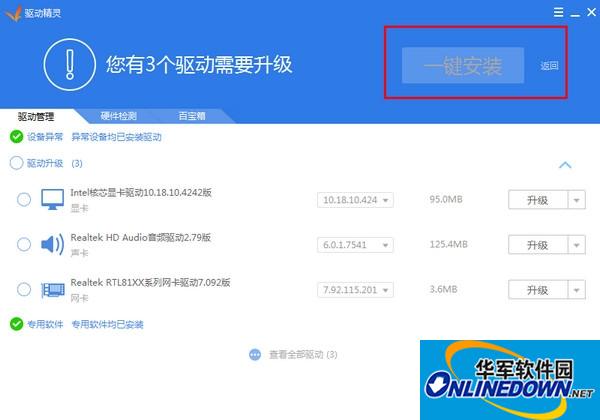Click 升级 button for Realtek RTL81XX driver
Screen dimensions: 600x420
537,290
